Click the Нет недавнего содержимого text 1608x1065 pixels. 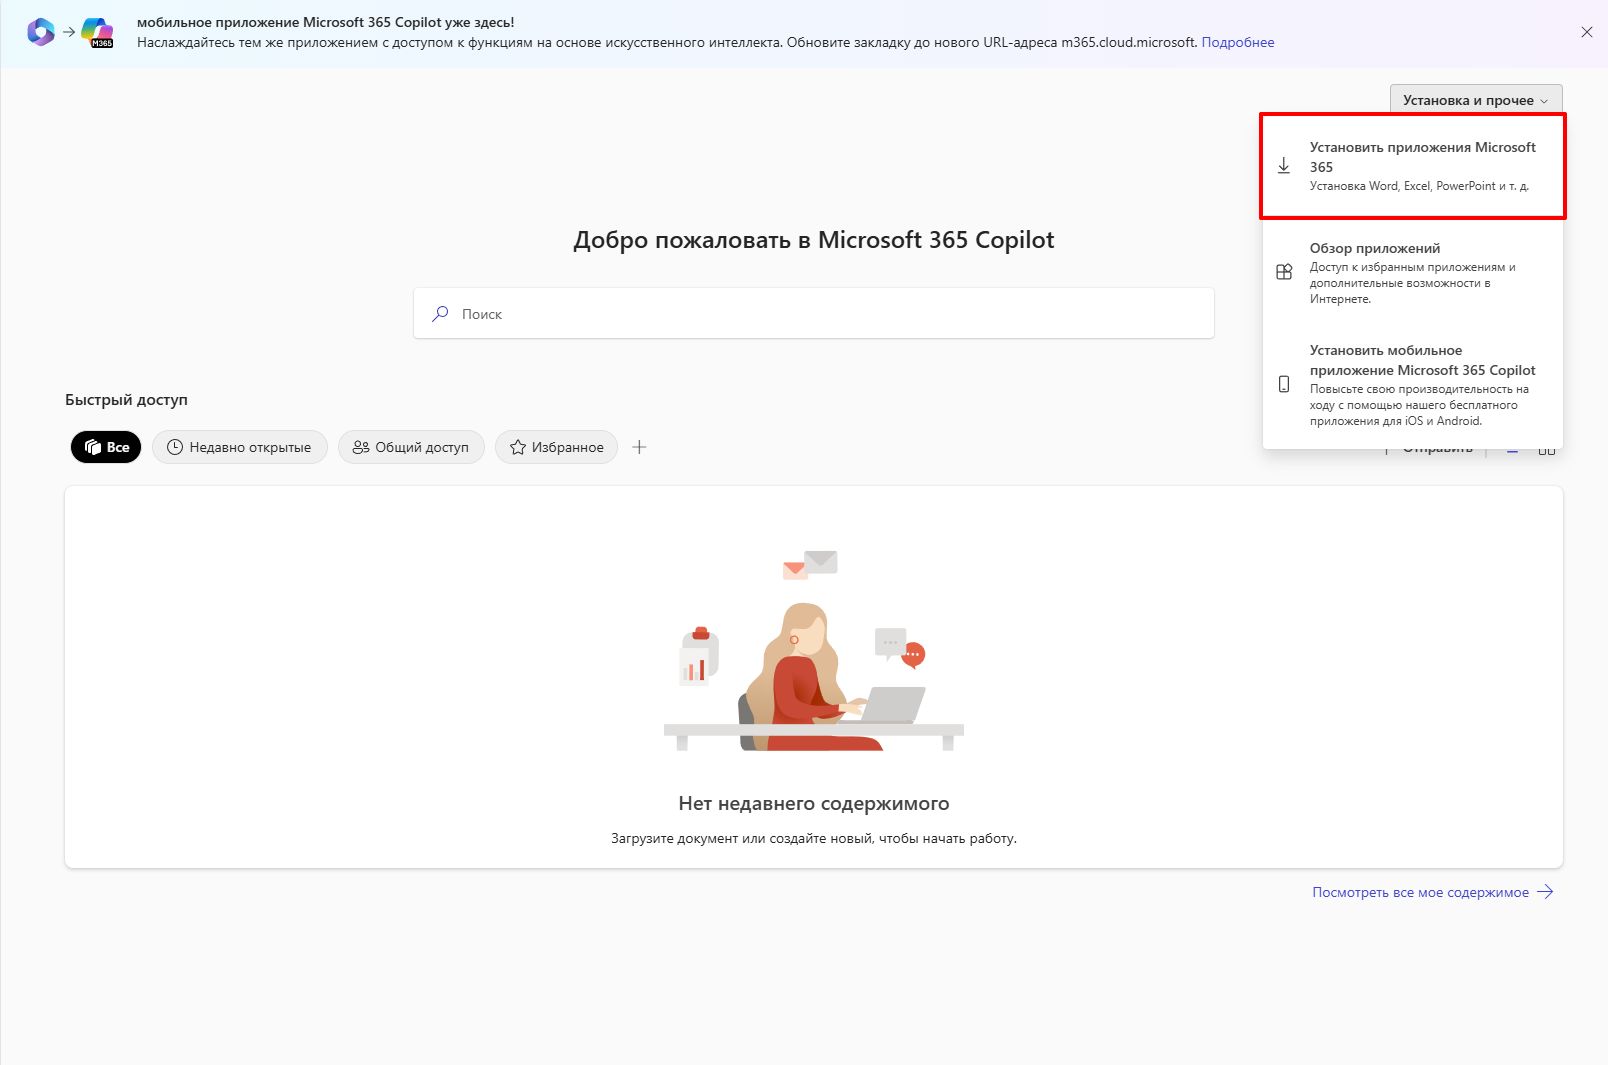click(814, 803)
